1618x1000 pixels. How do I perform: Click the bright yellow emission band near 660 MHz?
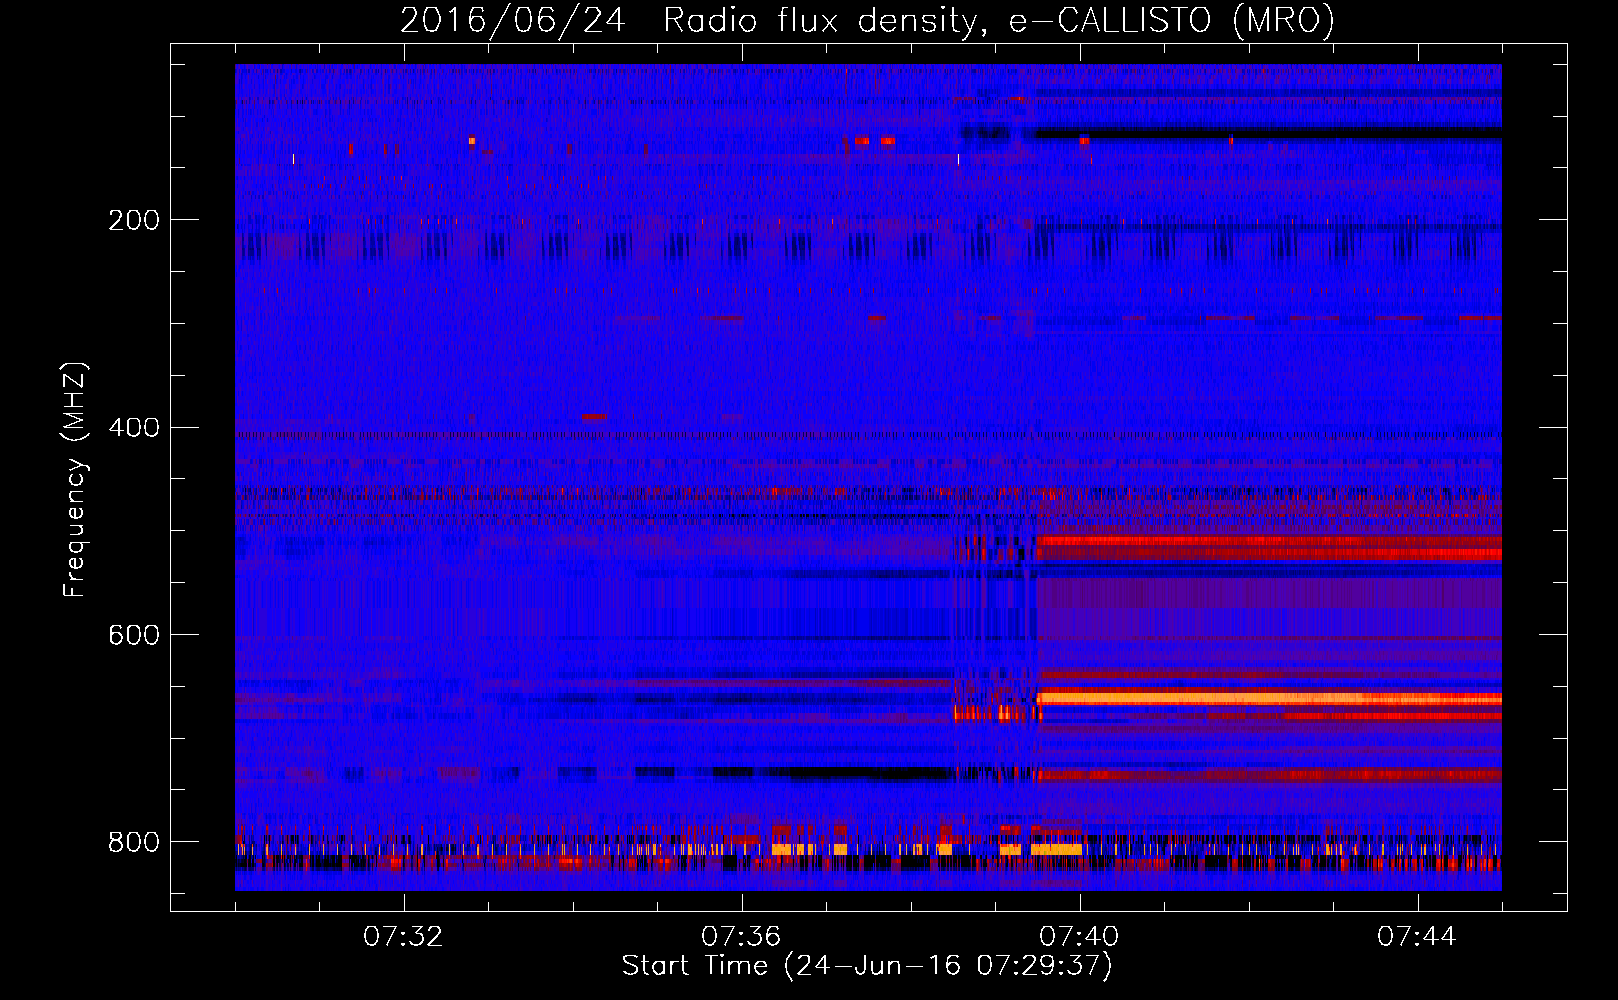(x=1270, y=698)
